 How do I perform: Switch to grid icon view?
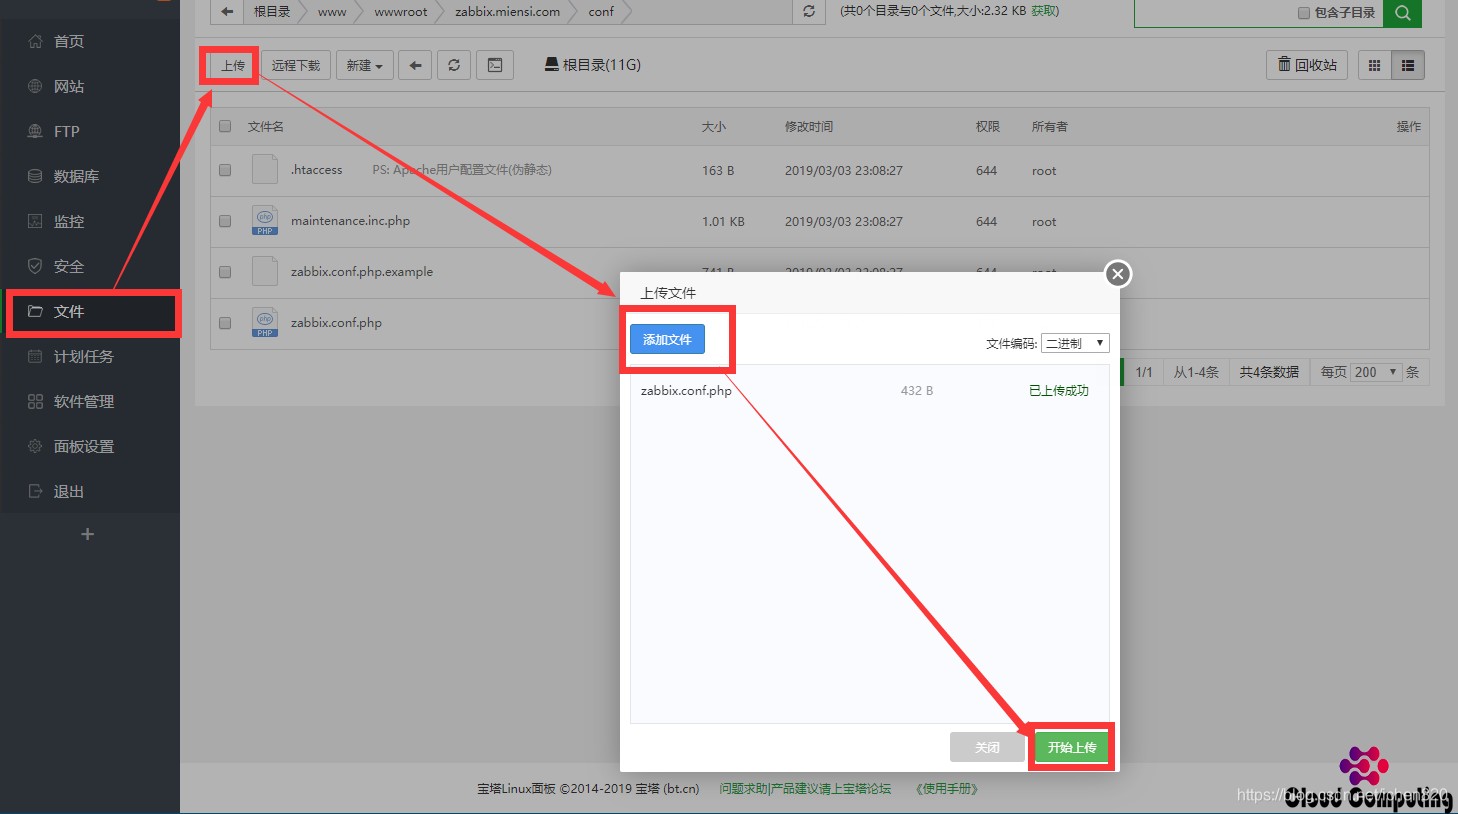coord(1374,65)
